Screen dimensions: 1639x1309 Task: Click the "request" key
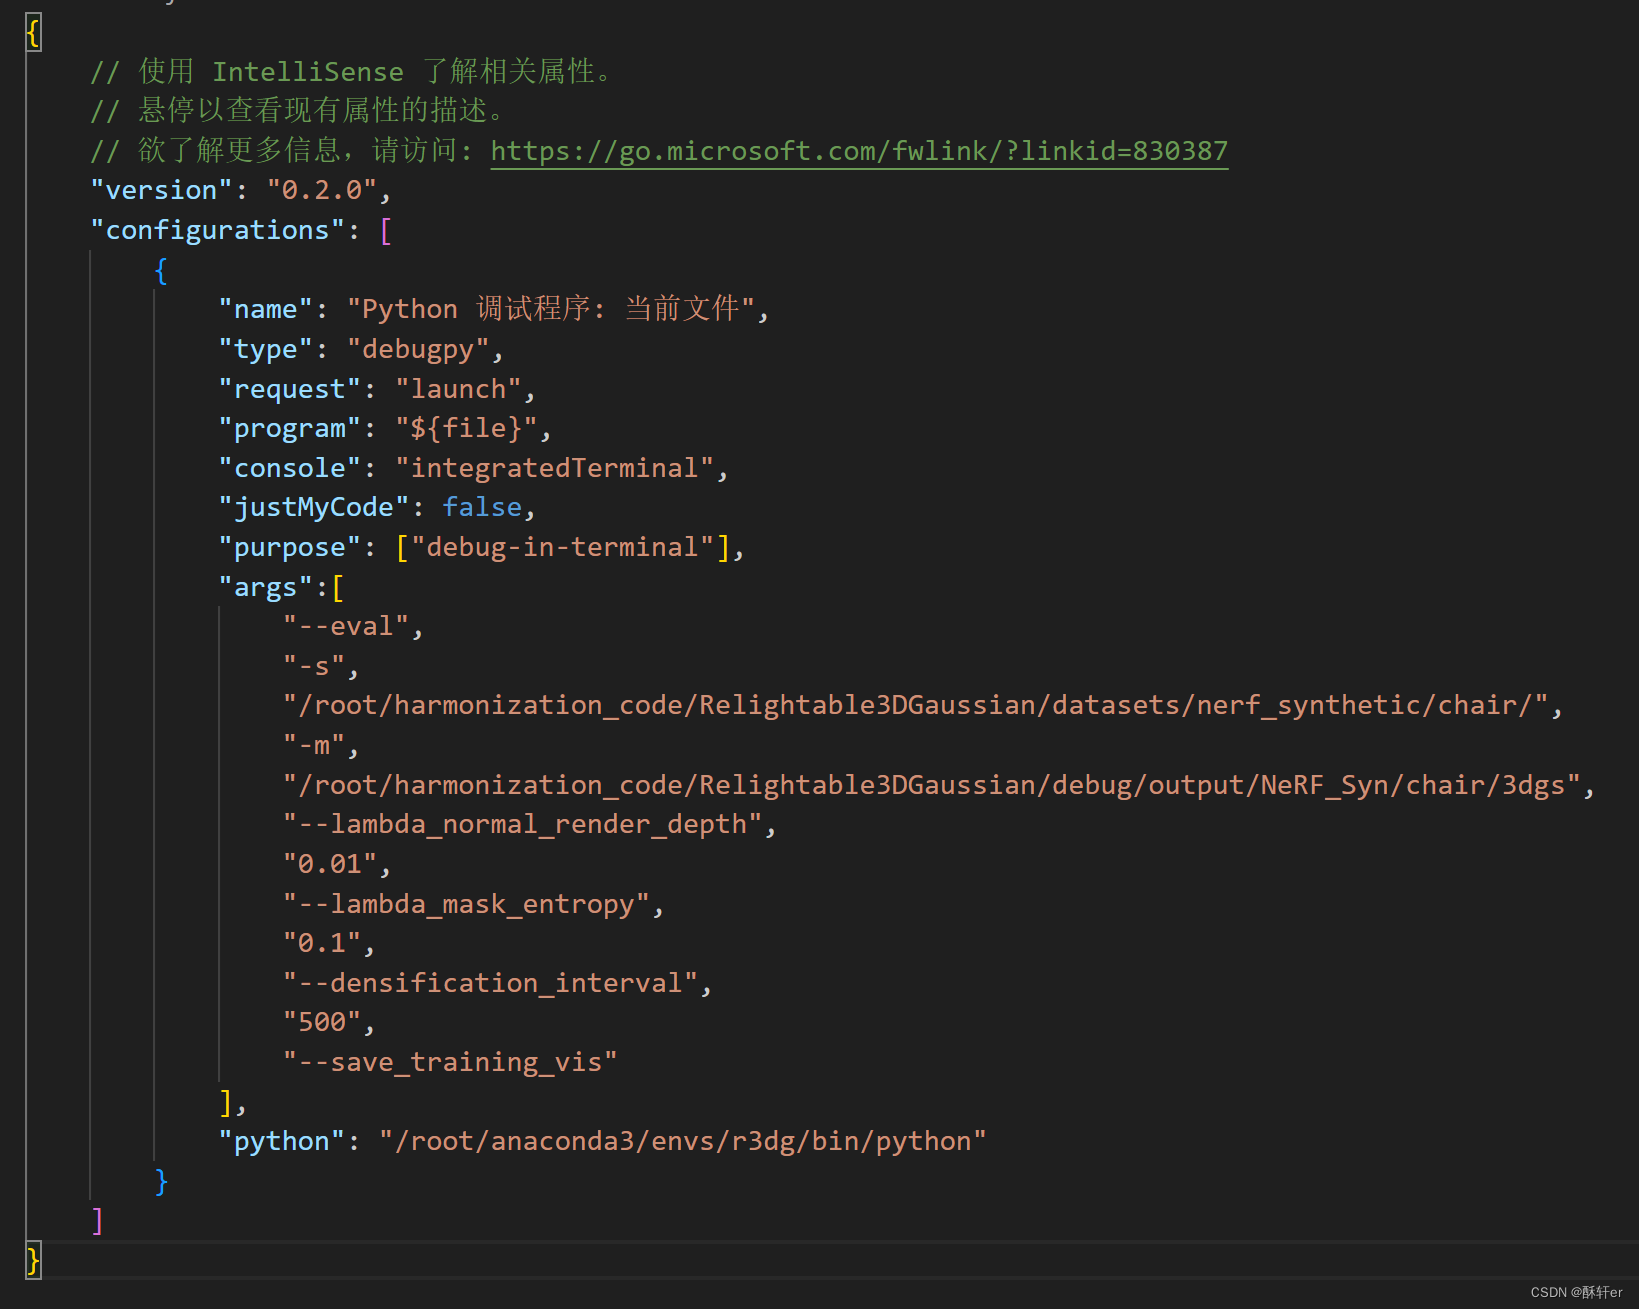tap(290, 389)
